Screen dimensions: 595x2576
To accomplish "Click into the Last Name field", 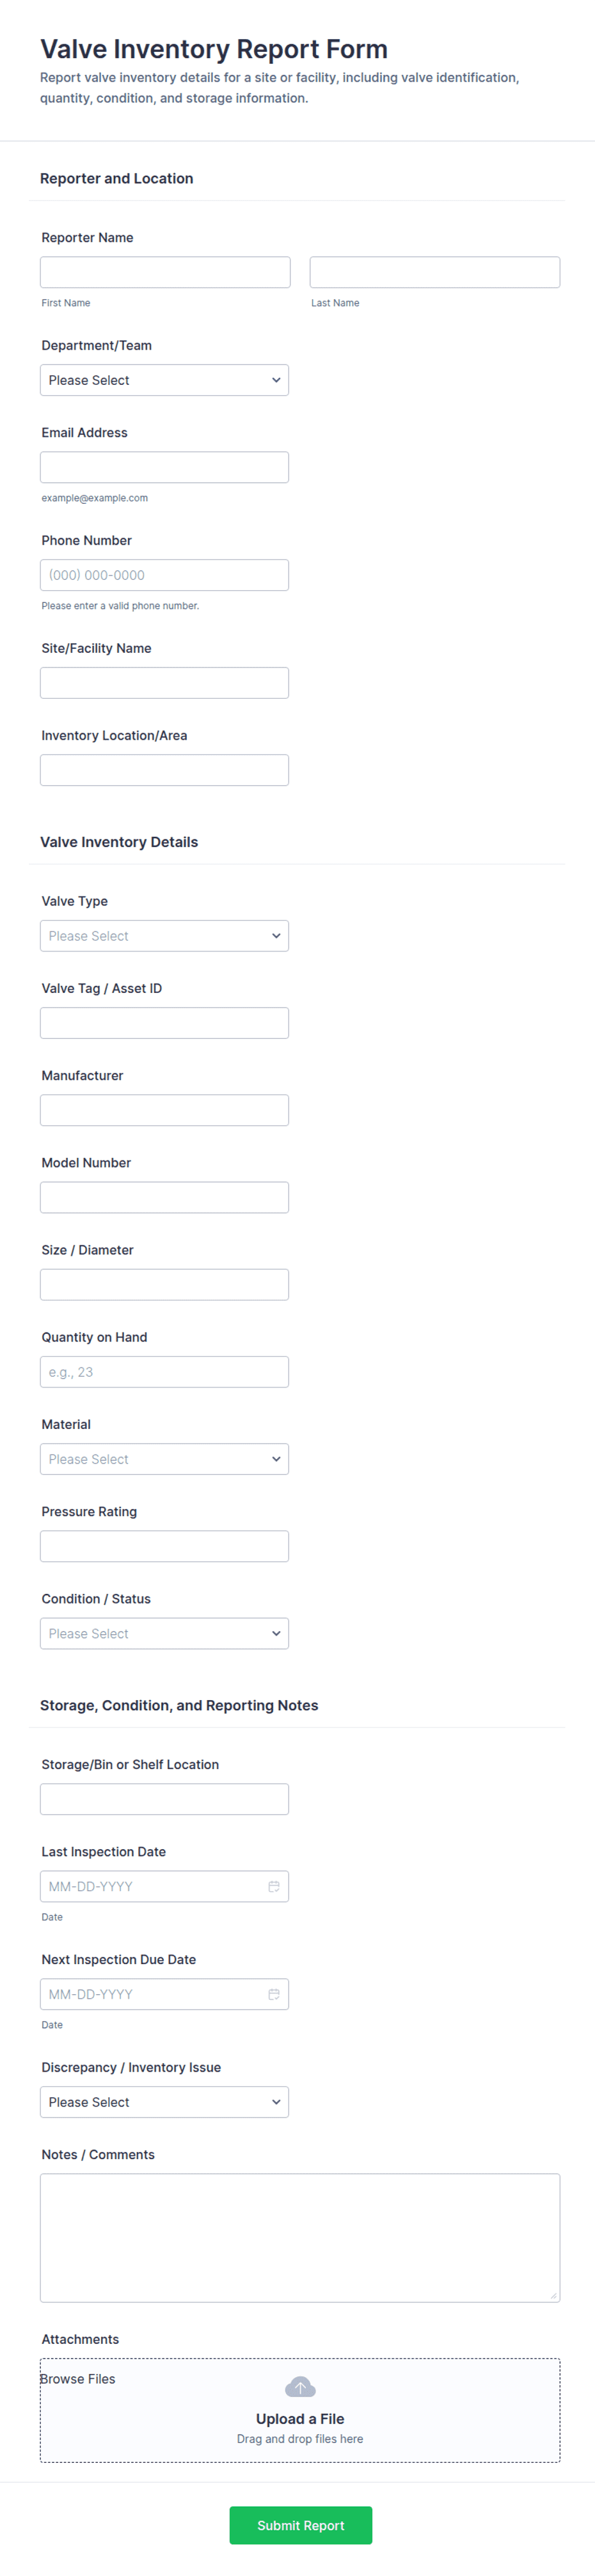I will click(x=434, y=272).
